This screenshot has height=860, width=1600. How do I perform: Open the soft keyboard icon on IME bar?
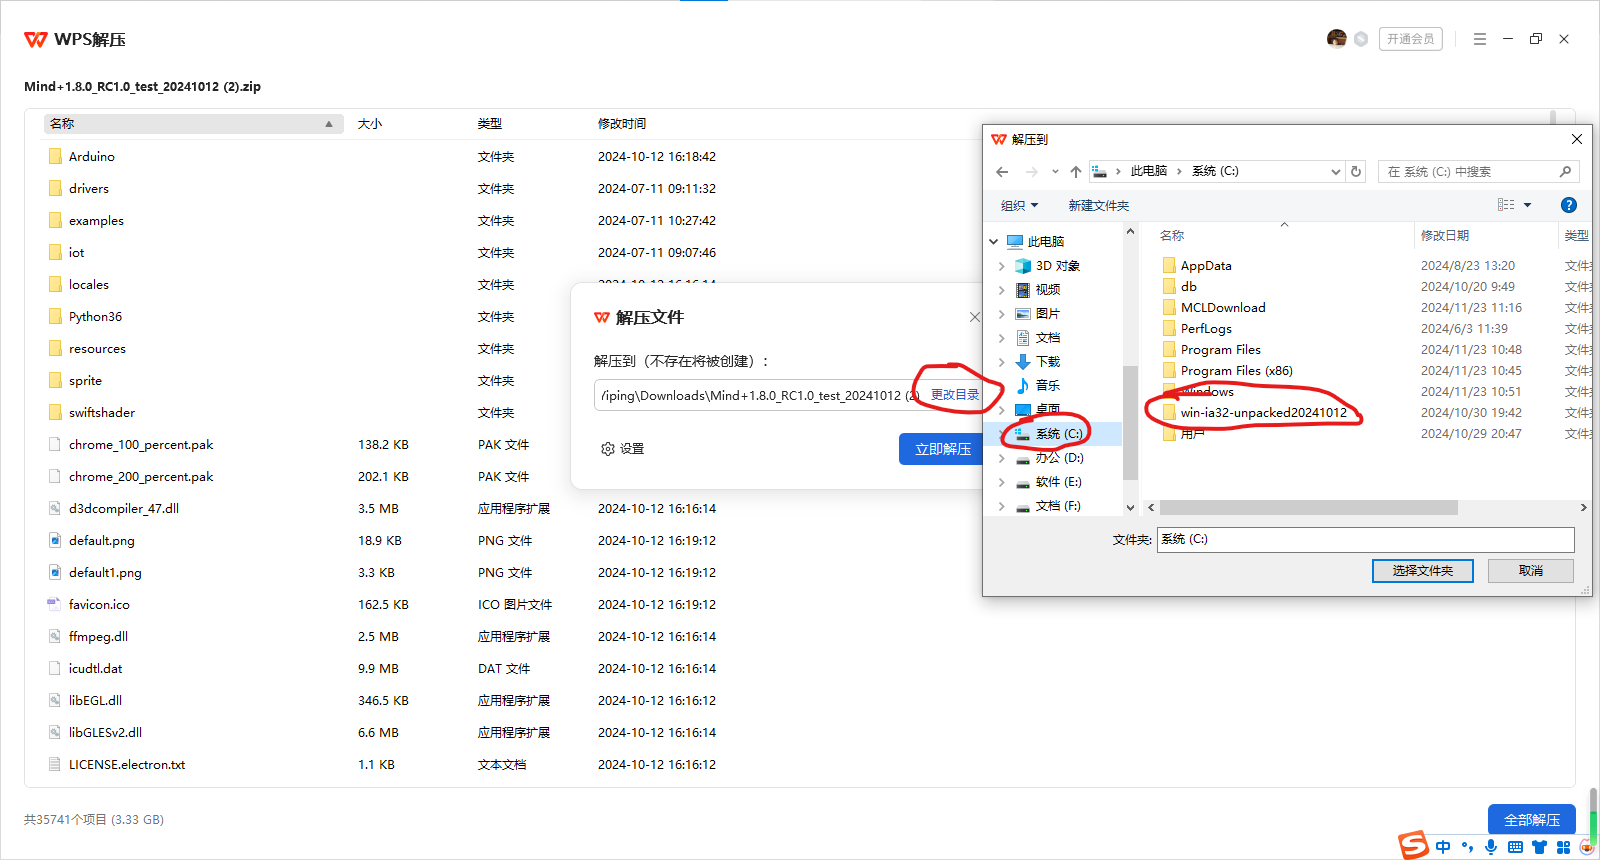click(1515, 847)
